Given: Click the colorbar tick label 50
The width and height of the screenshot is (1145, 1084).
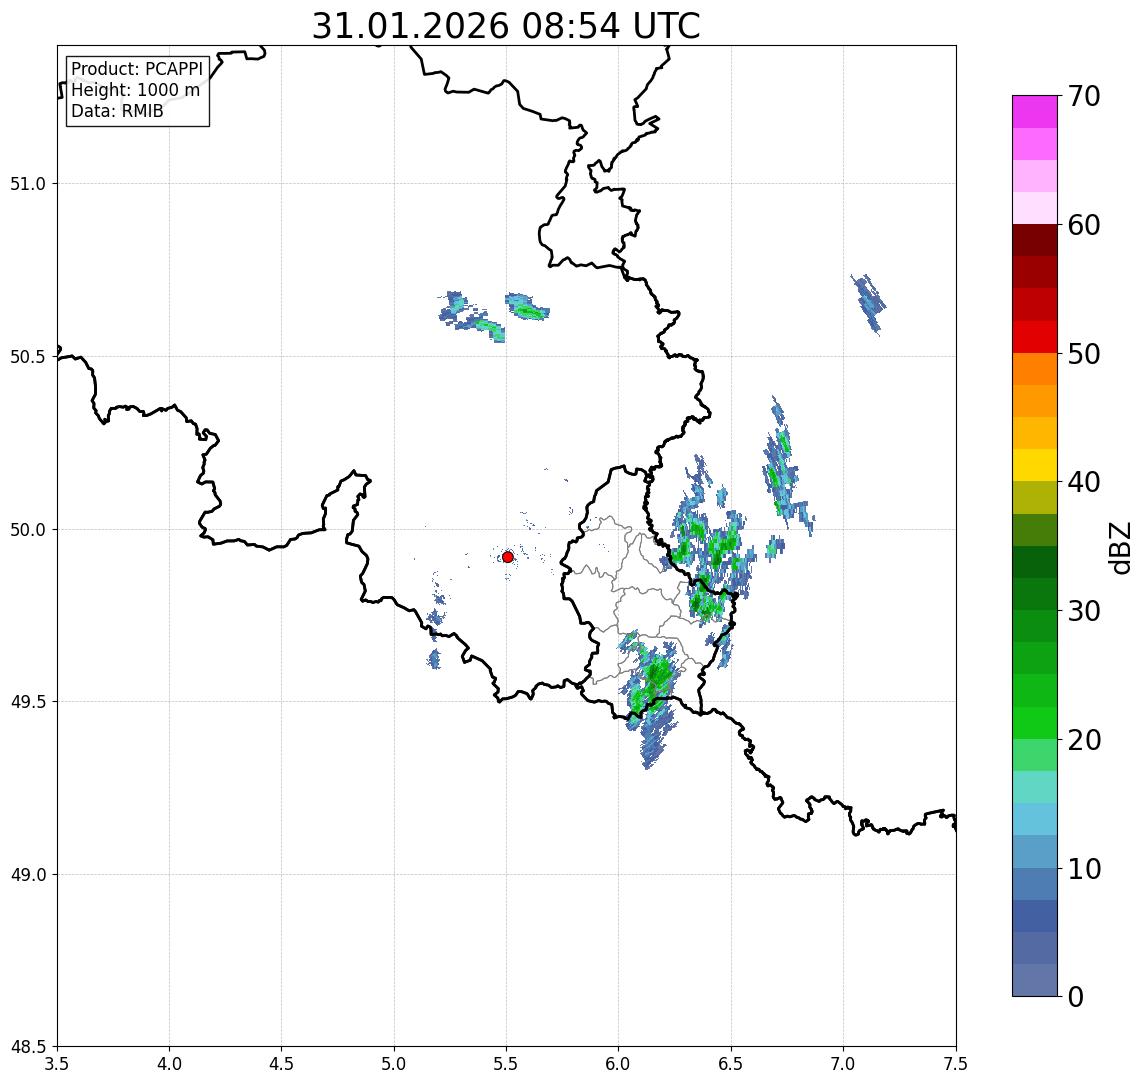Looking at the screenshot, I should coord(1084,354).
